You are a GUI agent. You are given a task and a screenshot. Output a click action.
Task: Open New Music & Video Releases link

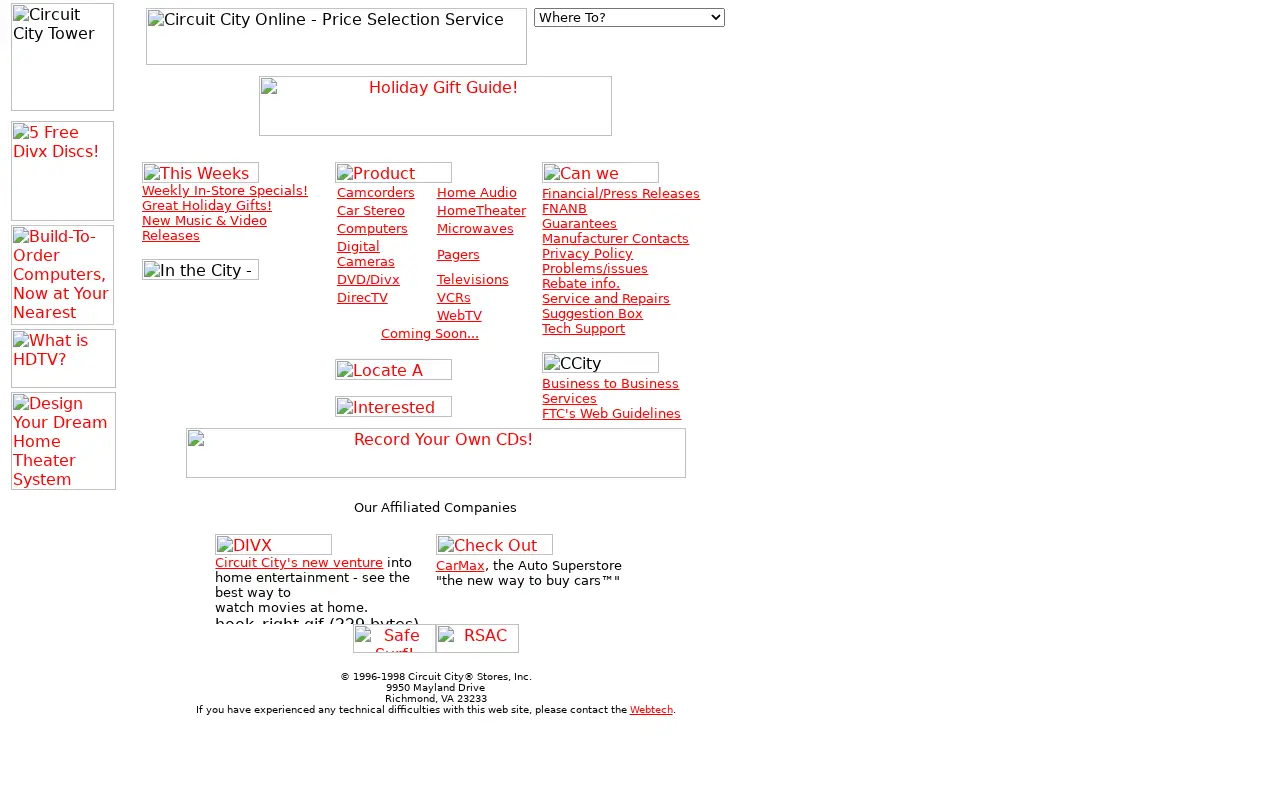(204, 228)
